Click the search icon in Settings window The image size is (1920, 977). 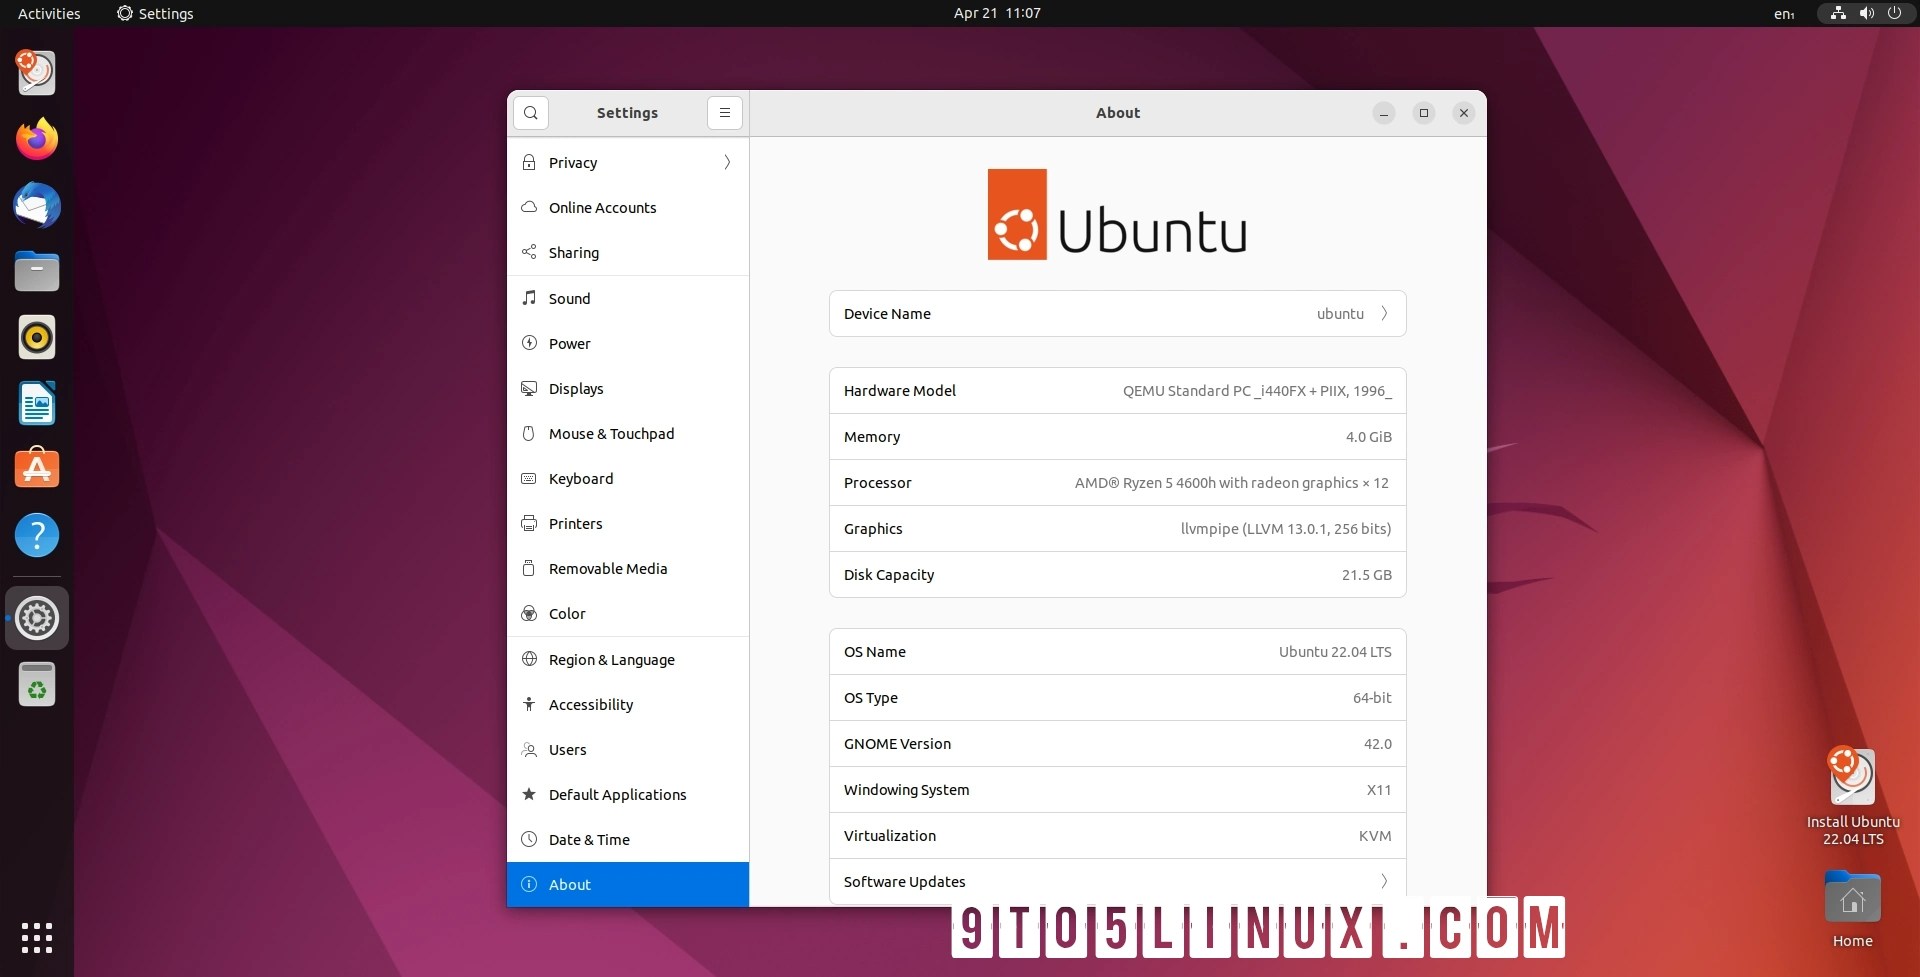coord(530,112)
